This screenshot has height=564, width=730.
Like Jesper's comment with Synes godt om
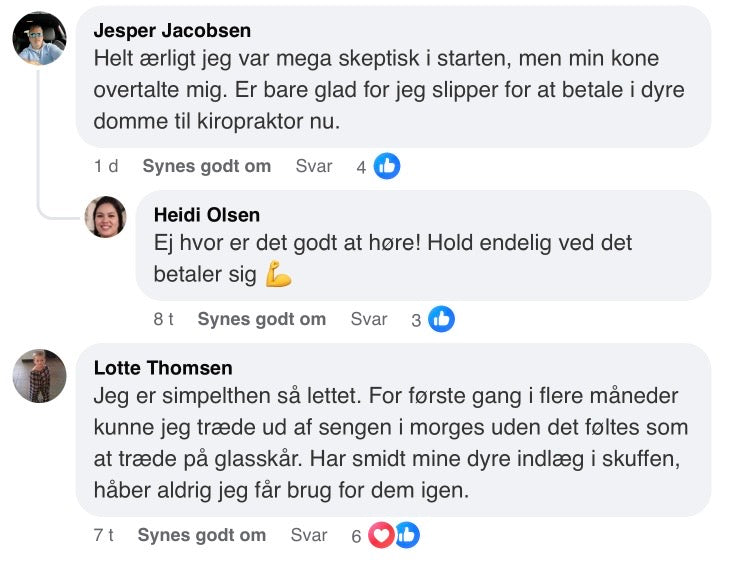206,166
